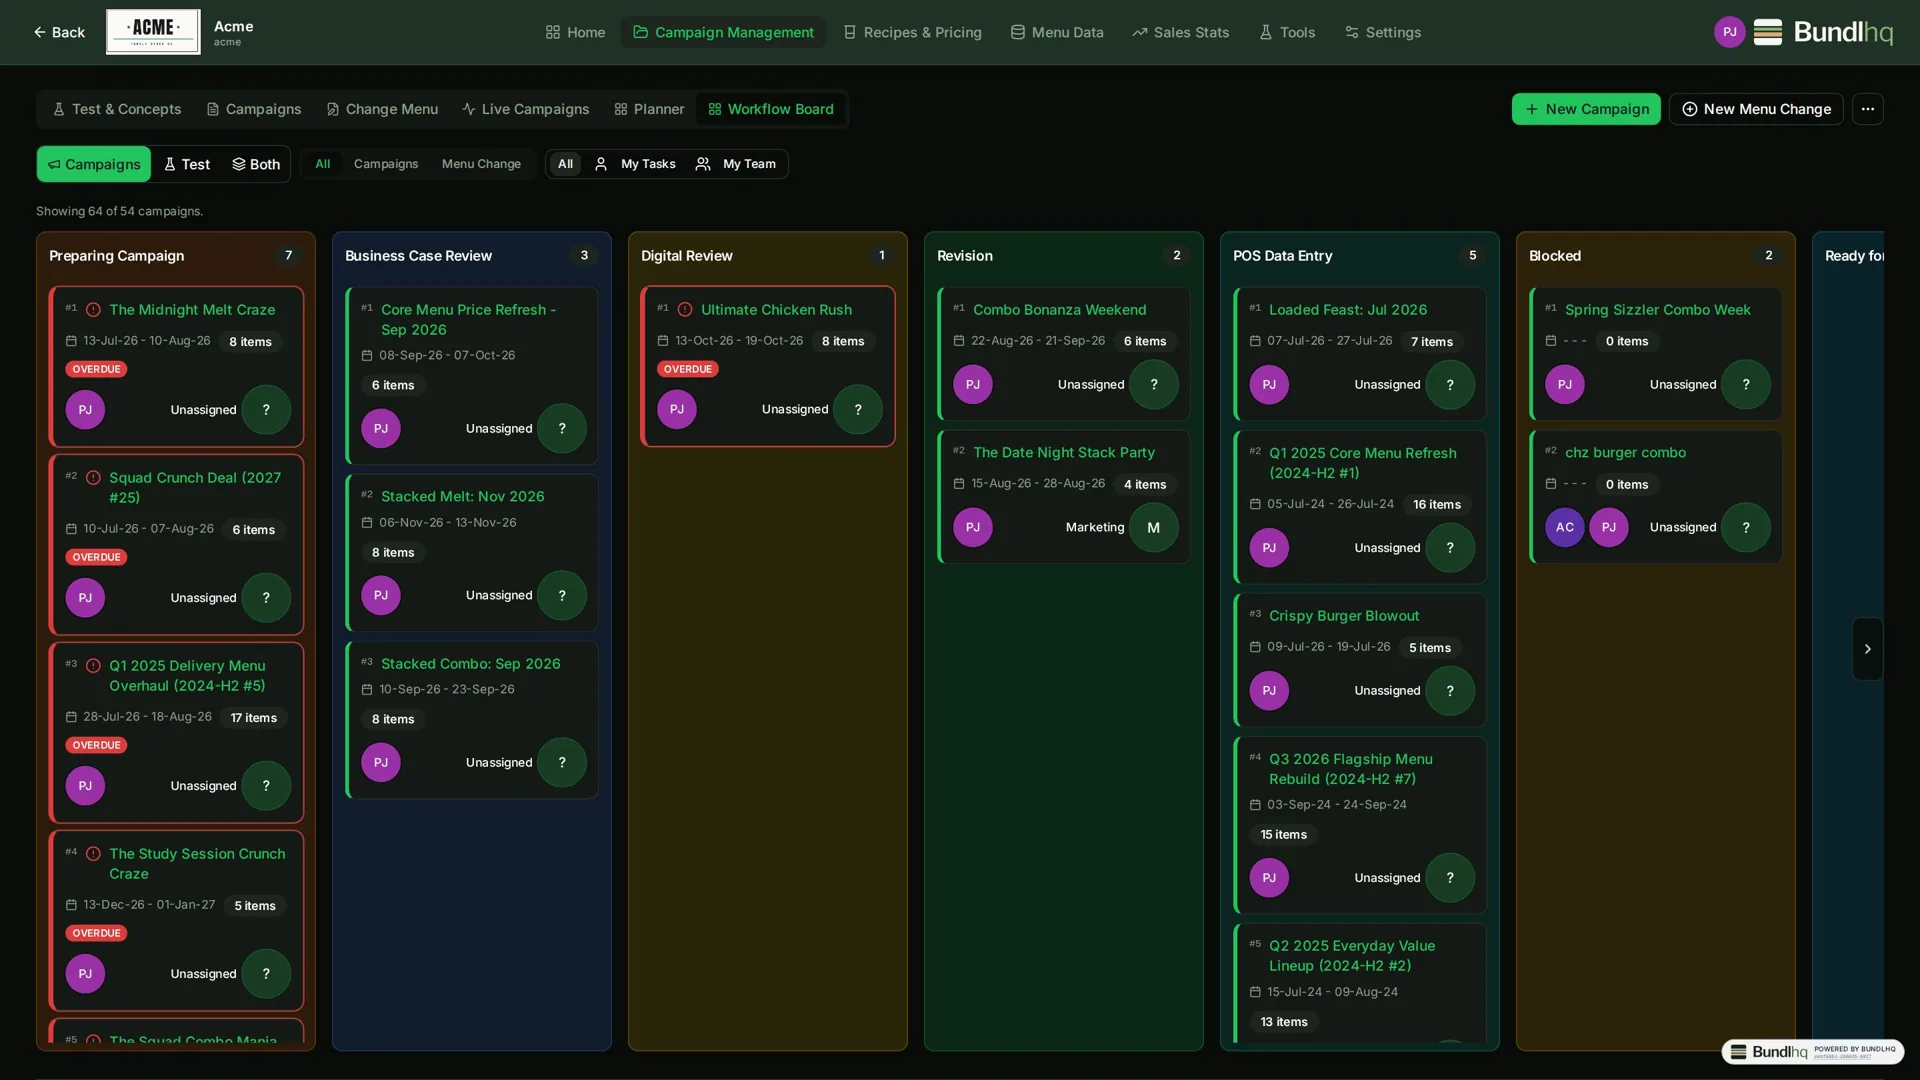Click the unassigned '?' avatar on Combo Bonanza Weekend

click(x=1153, y=385)
